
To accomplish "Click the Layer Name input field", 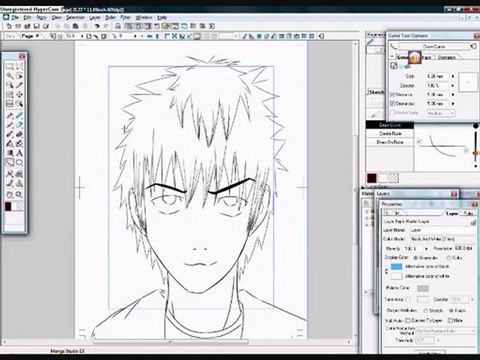I will click(x=442, y=230).
